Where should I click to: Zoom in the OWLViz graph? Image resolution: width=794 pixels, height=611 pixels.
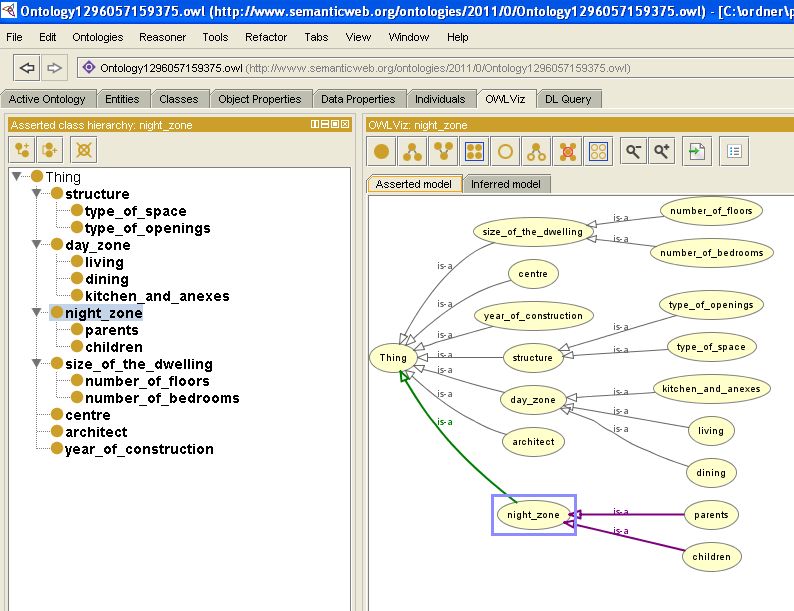(x=662, y=152)
